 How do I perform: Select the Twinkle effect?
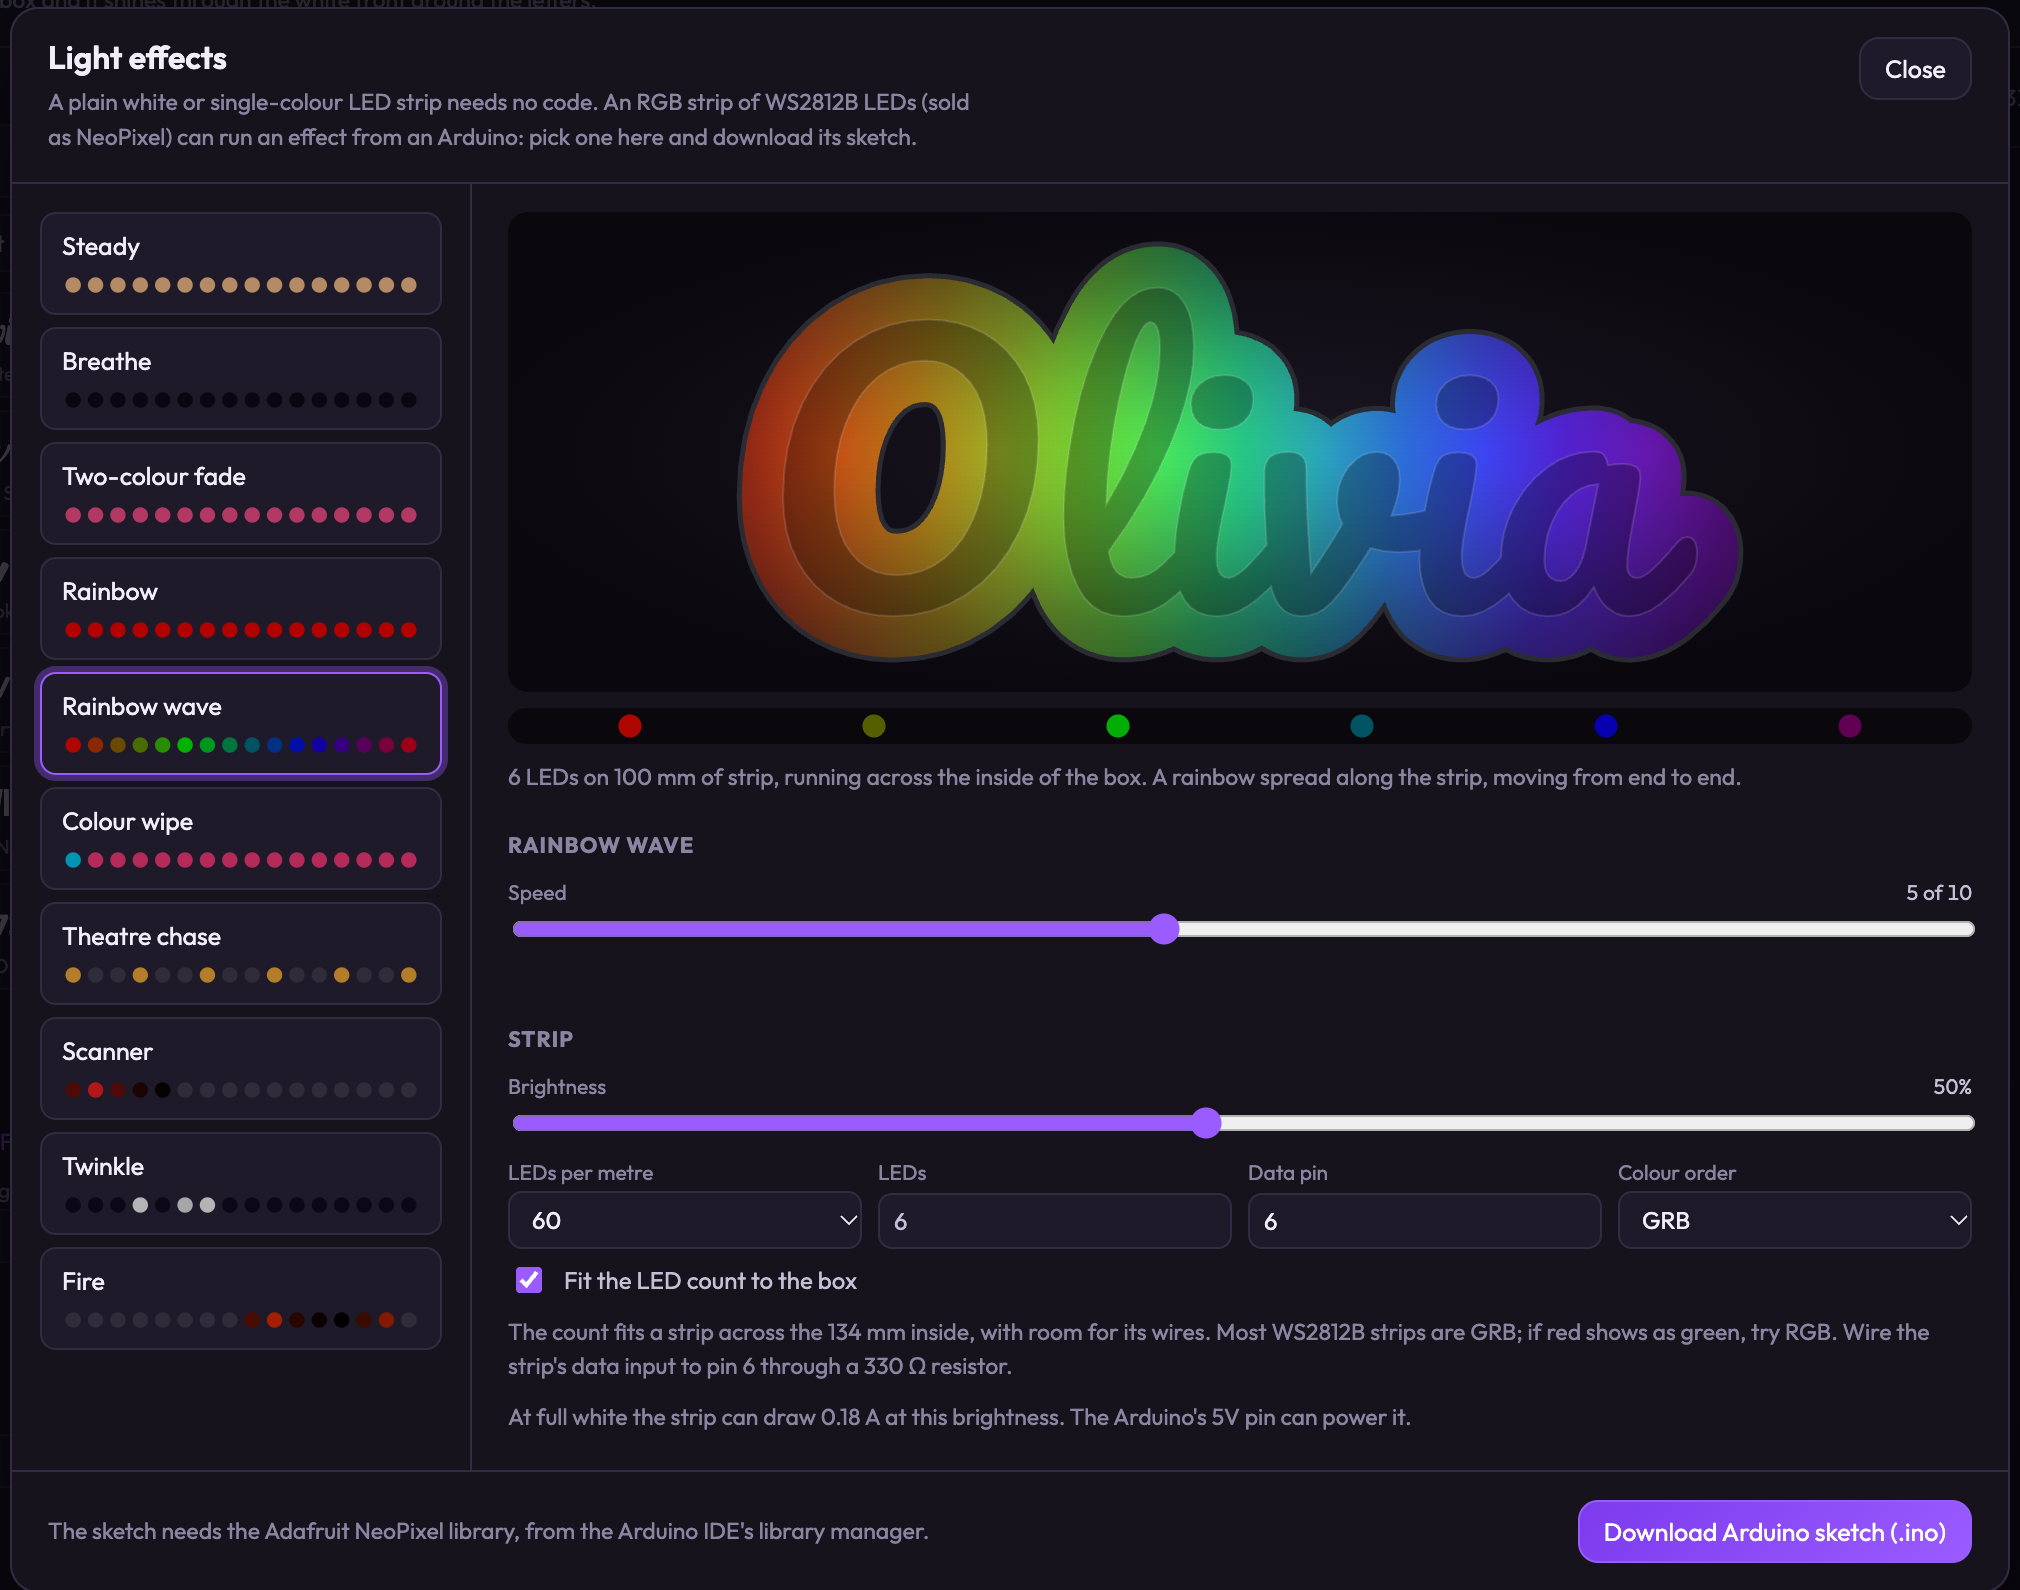coord(241,1184)
